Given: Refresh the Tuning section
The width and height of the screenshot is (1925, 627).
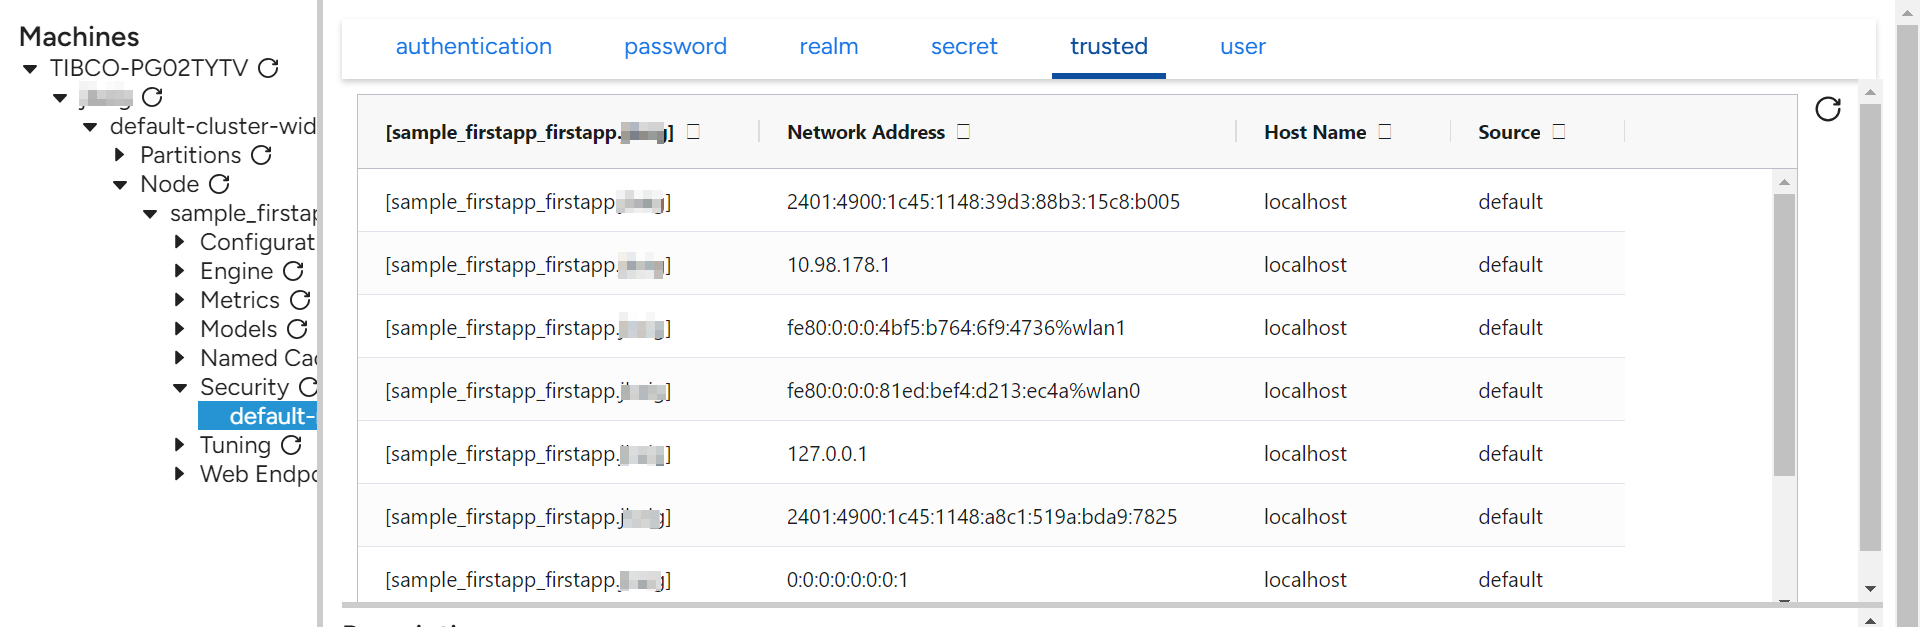Looking at the screenshot, I should pos(291,445).
